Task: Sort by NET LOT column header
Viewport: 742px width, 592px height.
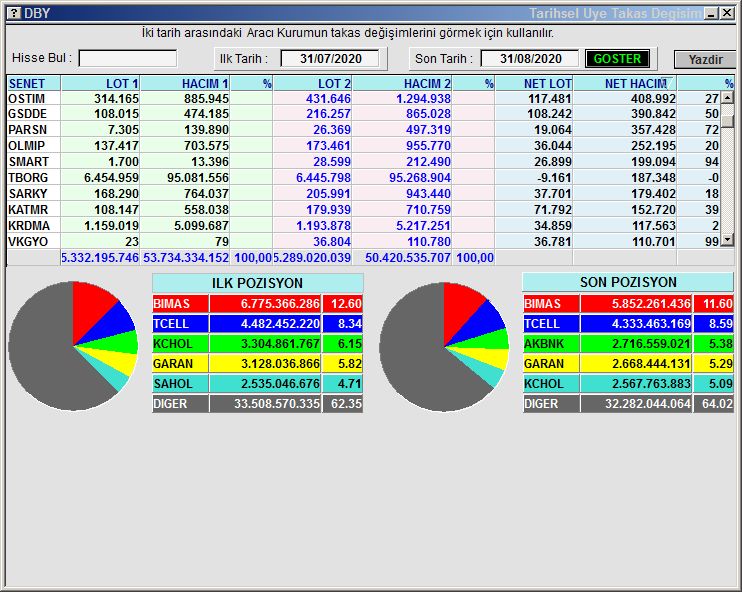Action: (534, 83)
